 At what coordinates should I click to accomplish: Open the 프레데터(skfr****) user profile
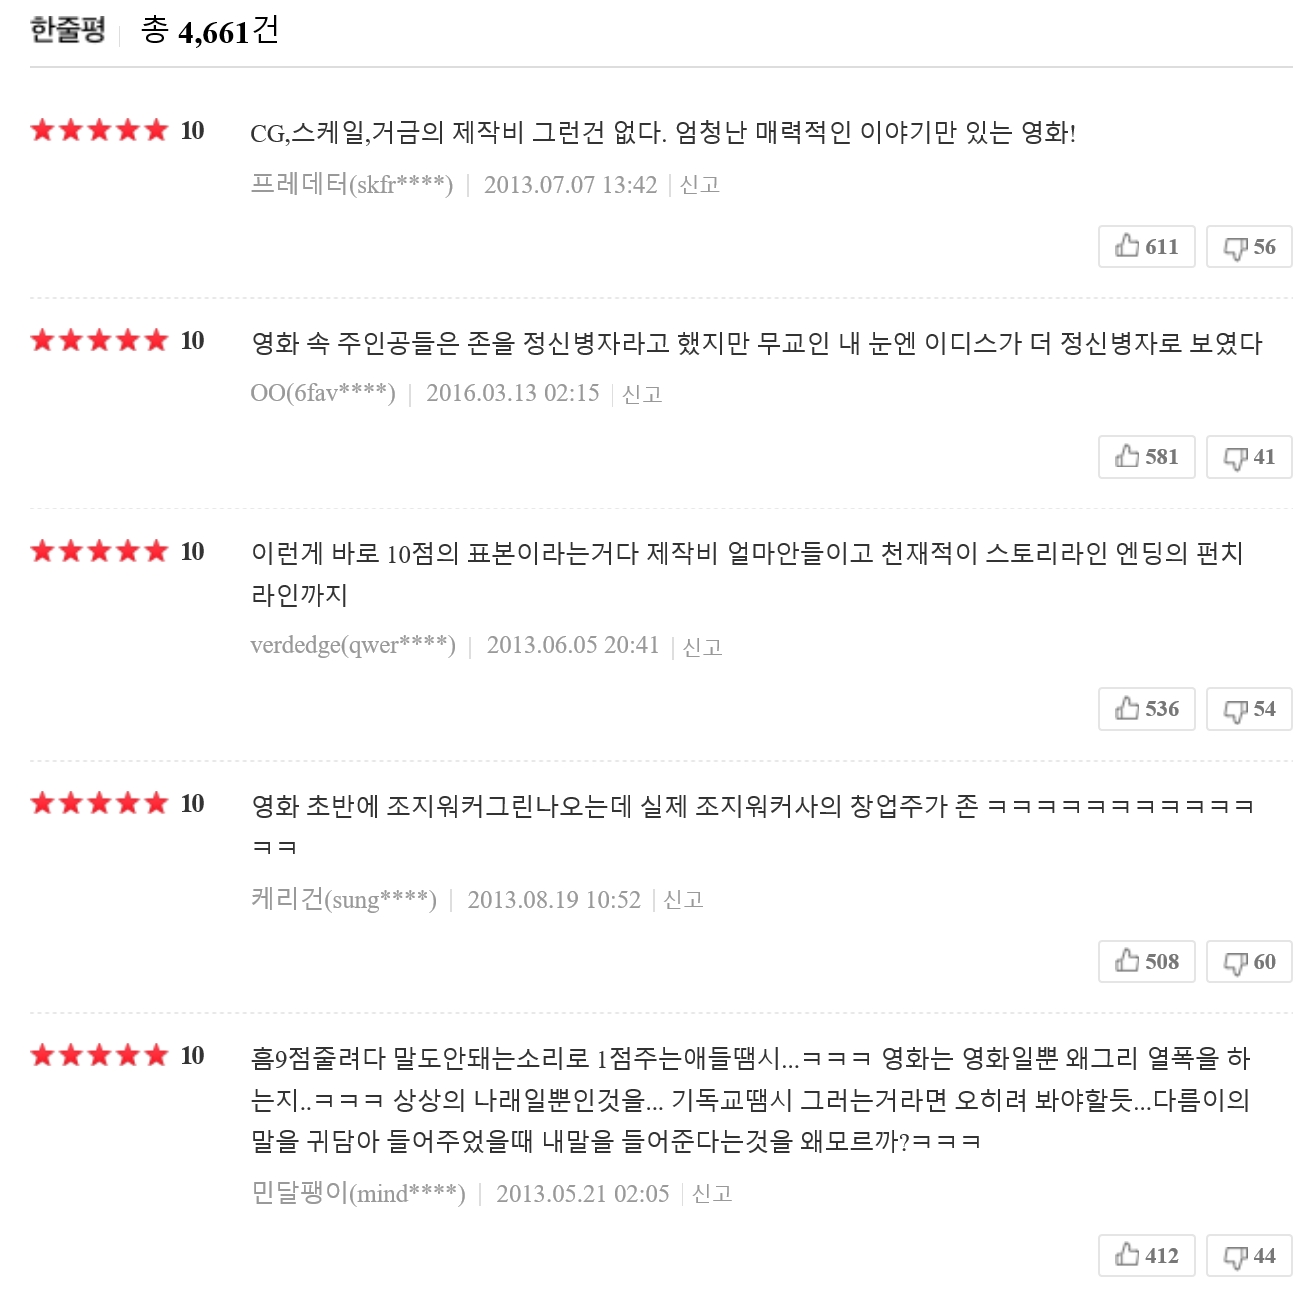[352, 185]
